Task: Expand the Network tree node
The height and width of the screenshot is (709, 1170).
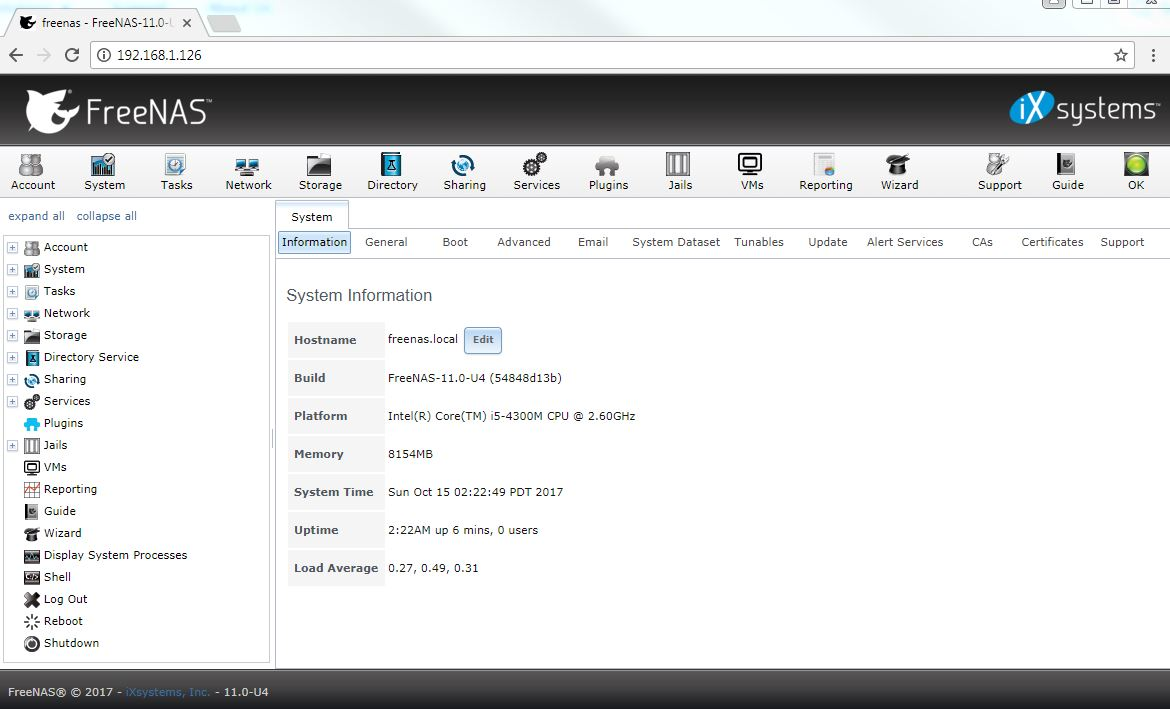Action: 13,313
